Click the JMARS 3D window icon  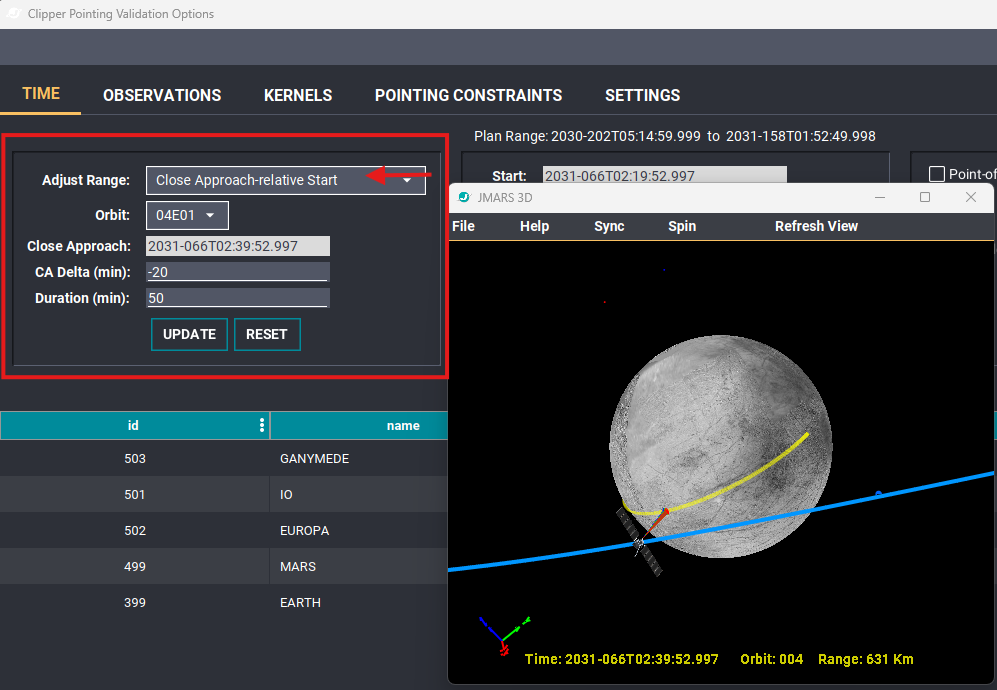pyautogui.click(x=464, y=197)
